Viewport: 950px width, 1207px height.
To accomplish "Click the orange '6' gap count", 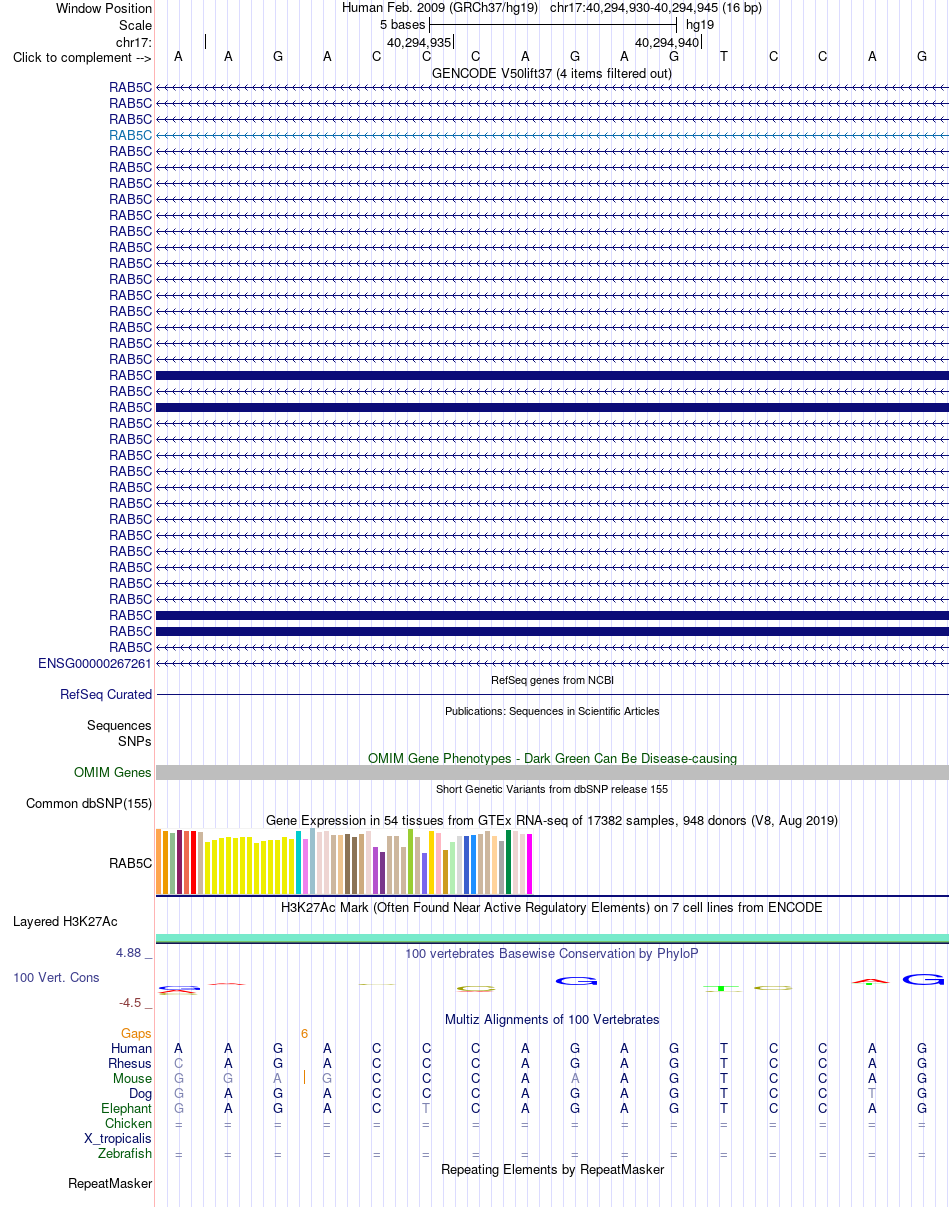I will point(304,1033).
